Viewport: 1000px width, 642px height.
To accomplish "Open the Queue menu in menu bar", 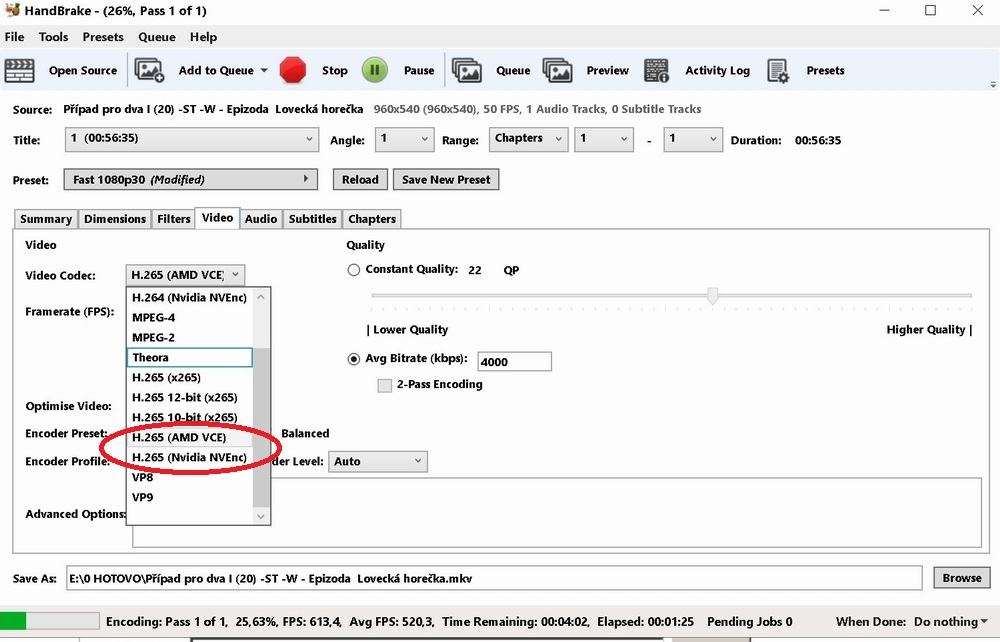I will (x=157, y=37).
